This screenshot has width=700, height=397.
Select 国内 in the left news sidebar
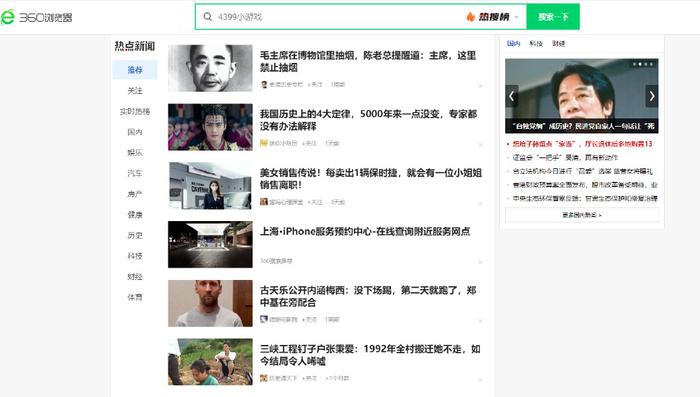(x=135, y=132)
